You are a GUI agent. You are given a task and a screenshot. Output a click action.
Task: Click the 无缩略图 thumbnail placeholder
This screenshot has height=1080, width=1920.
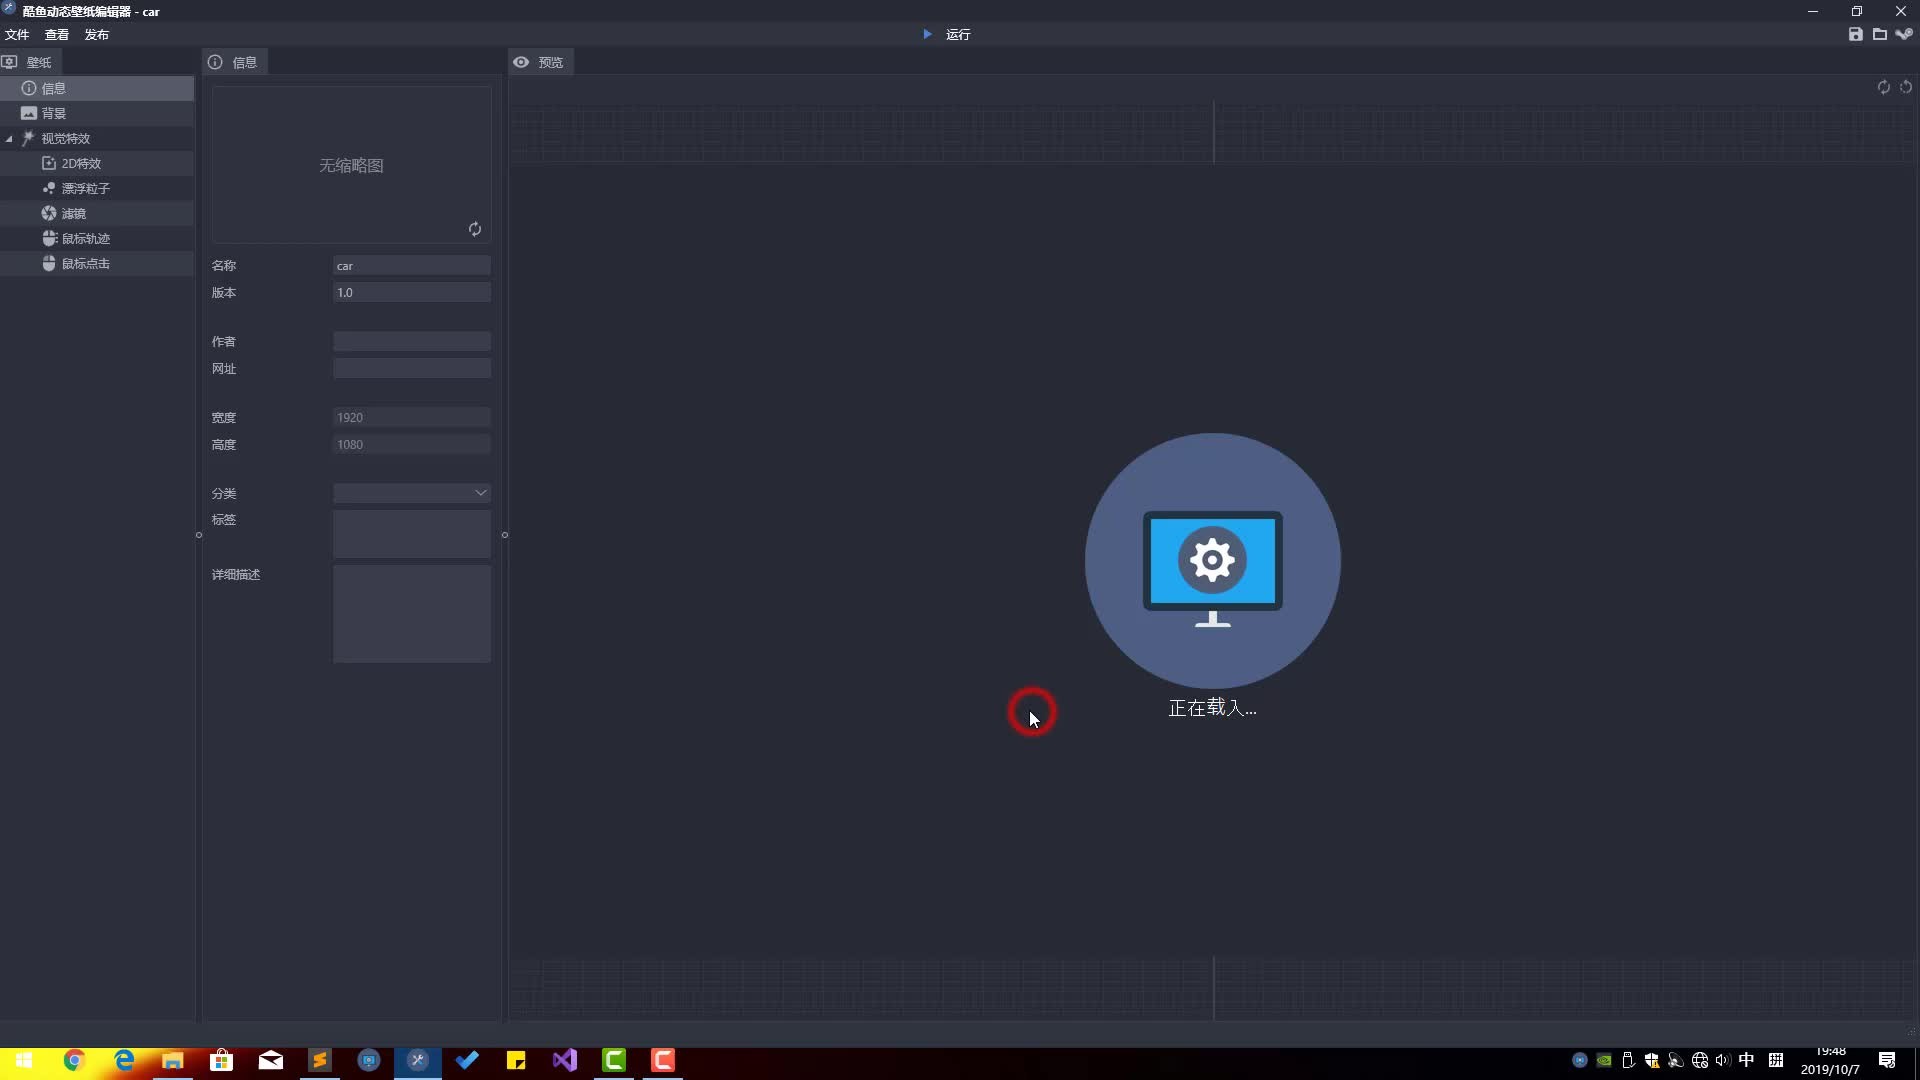tap(351, 165)
